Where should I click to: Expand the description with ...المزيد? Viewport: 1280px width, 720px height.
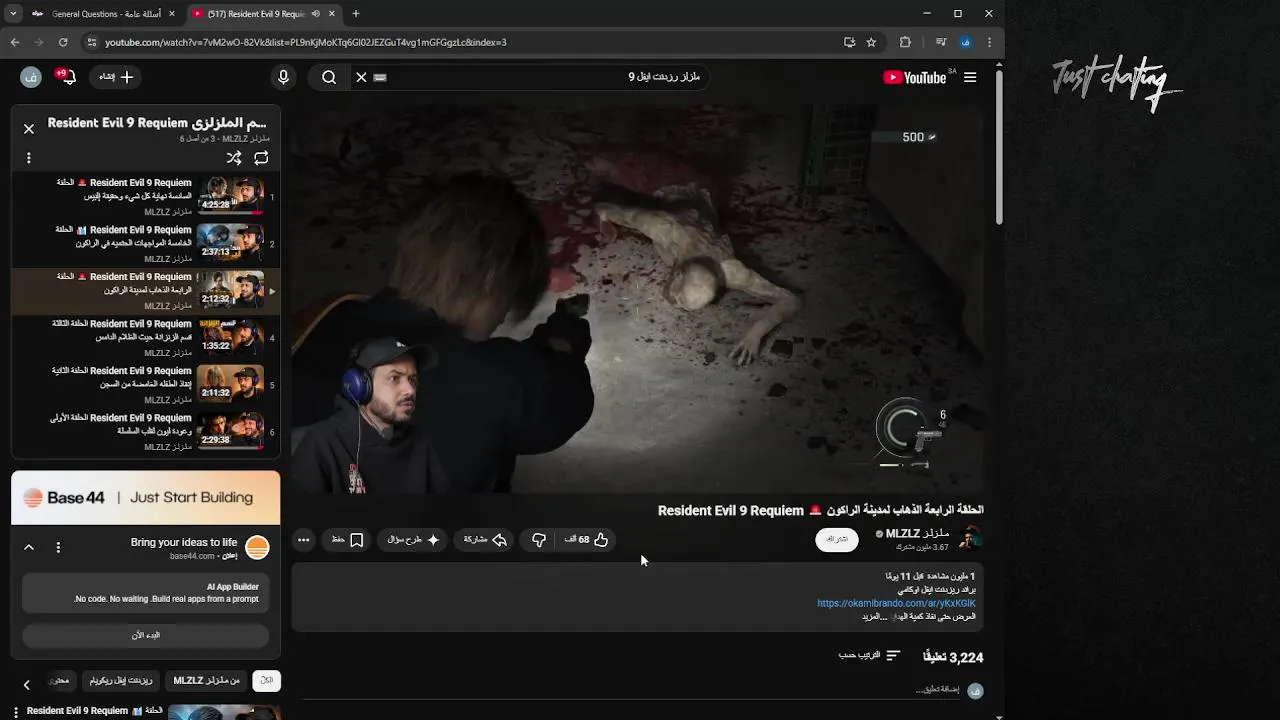(x=875, y=617)
